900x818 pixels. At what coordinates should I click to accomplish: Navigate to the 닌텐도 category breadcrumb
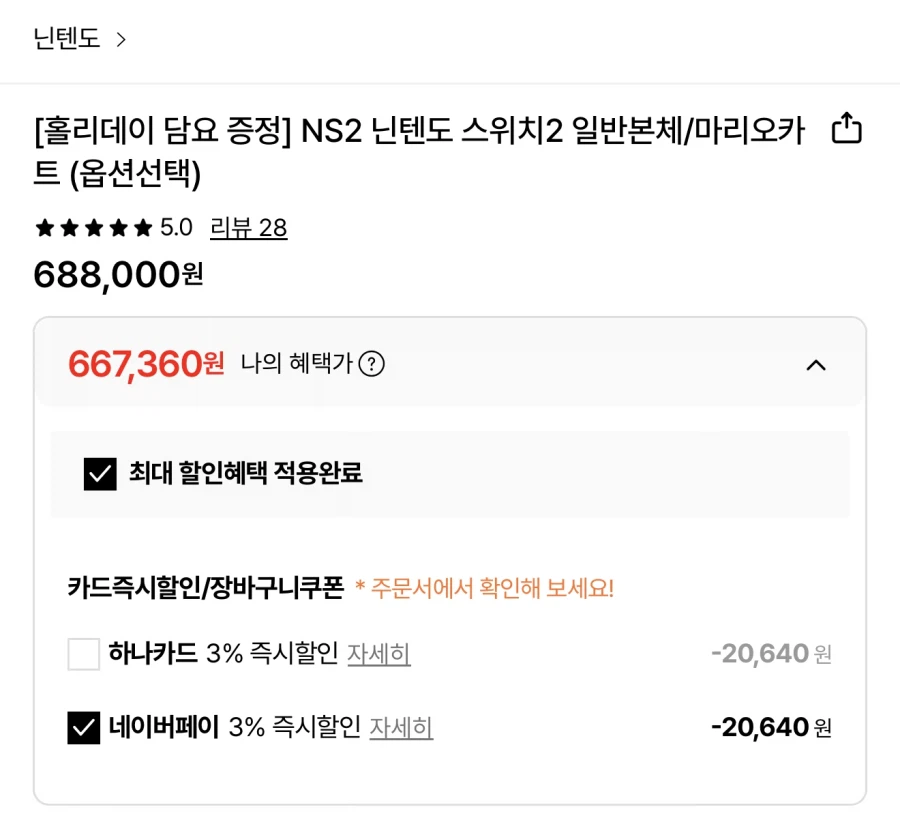tap(67, 37)
